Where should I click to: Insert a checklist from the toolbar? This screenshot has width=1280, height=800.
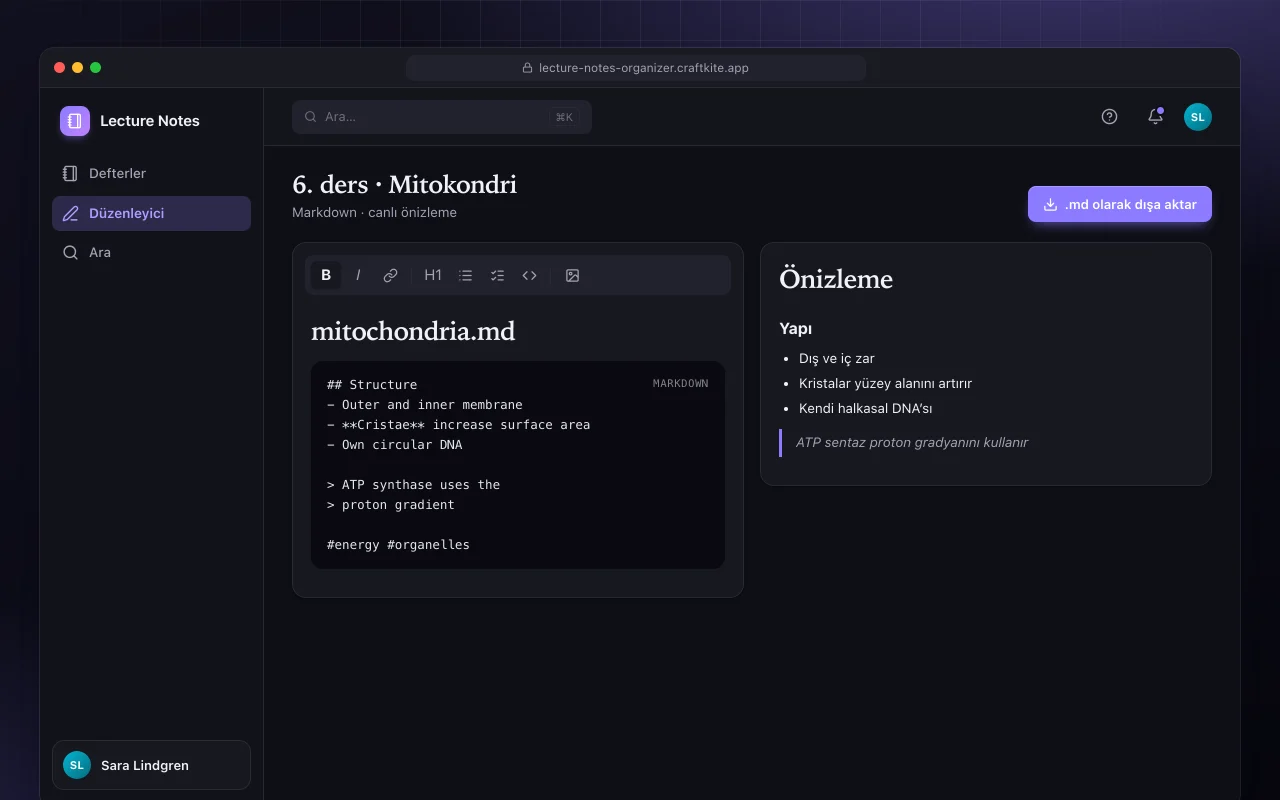497,275
